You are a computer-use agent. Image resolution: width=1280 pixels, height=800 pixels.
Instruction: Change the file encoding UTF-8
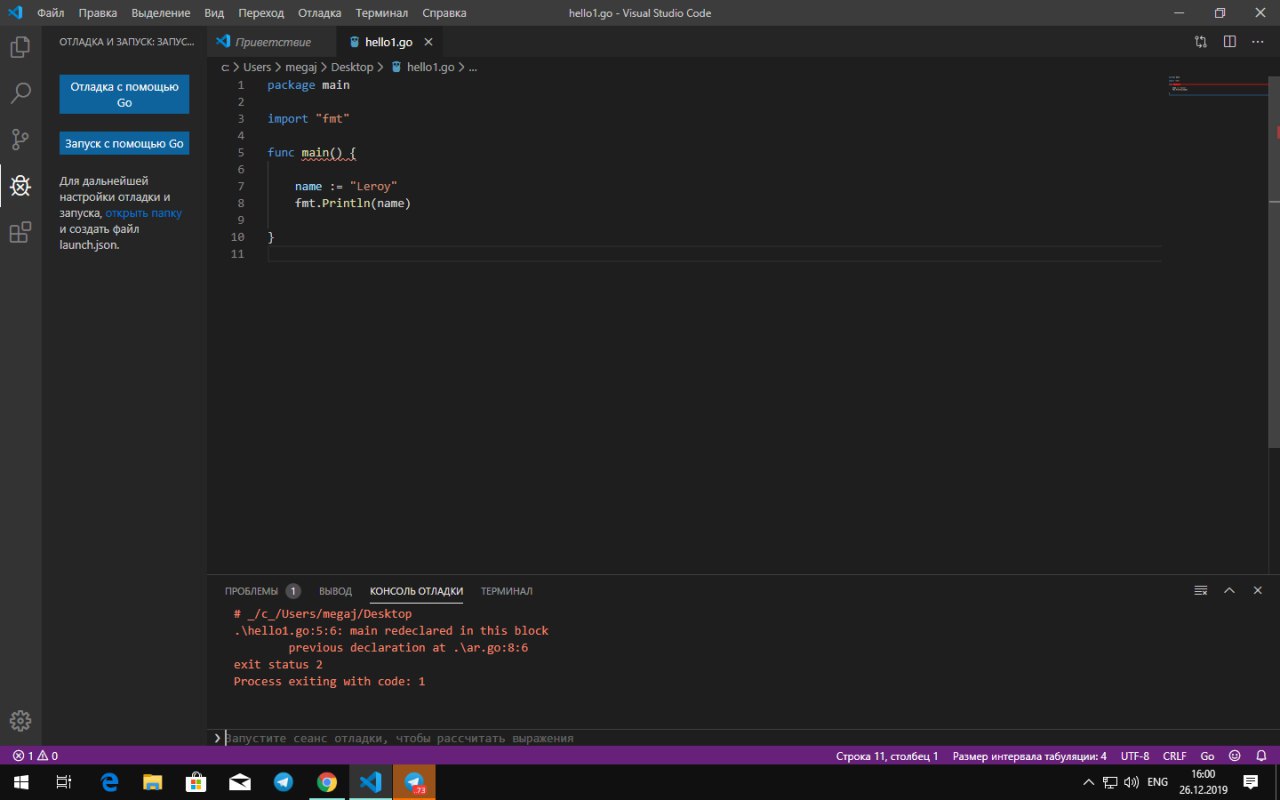coord(1135,756)
